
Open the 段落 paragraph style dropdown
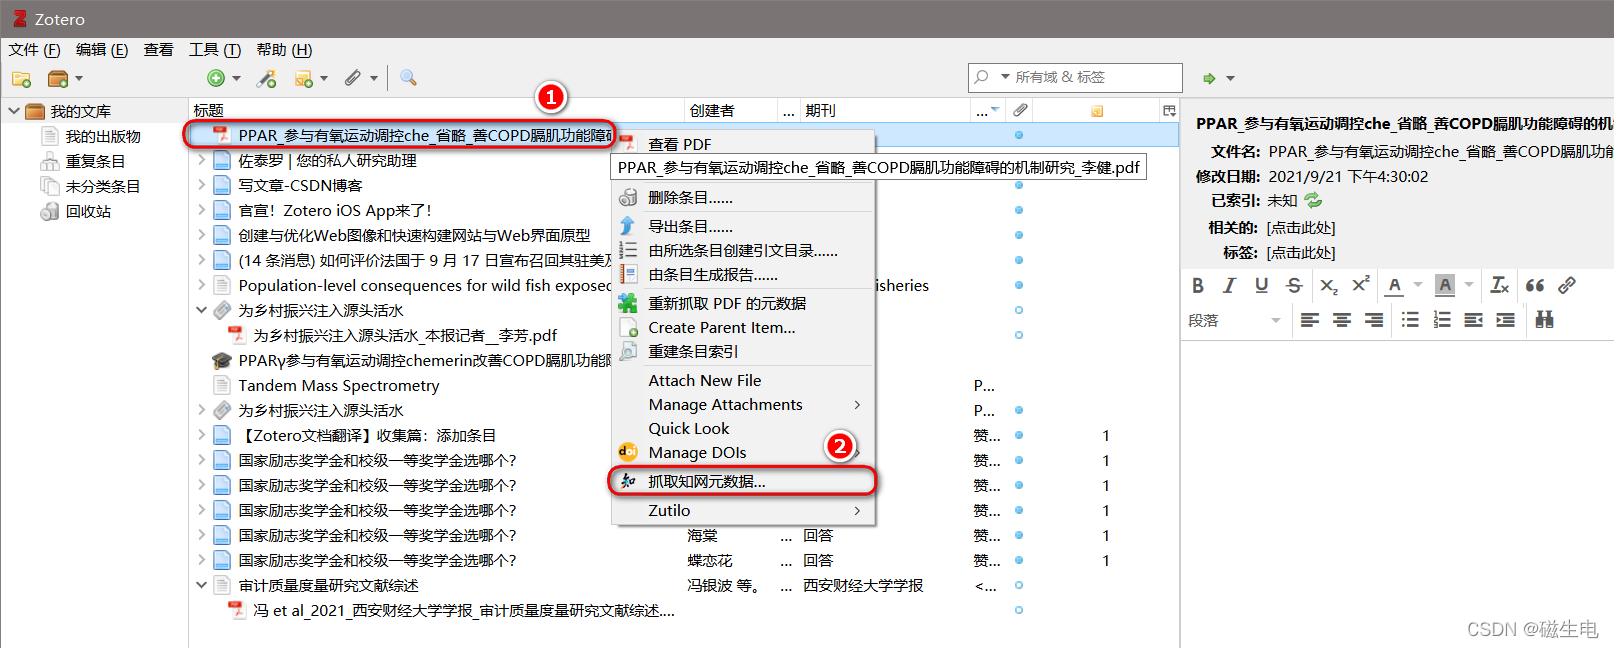coord(1235,320)
